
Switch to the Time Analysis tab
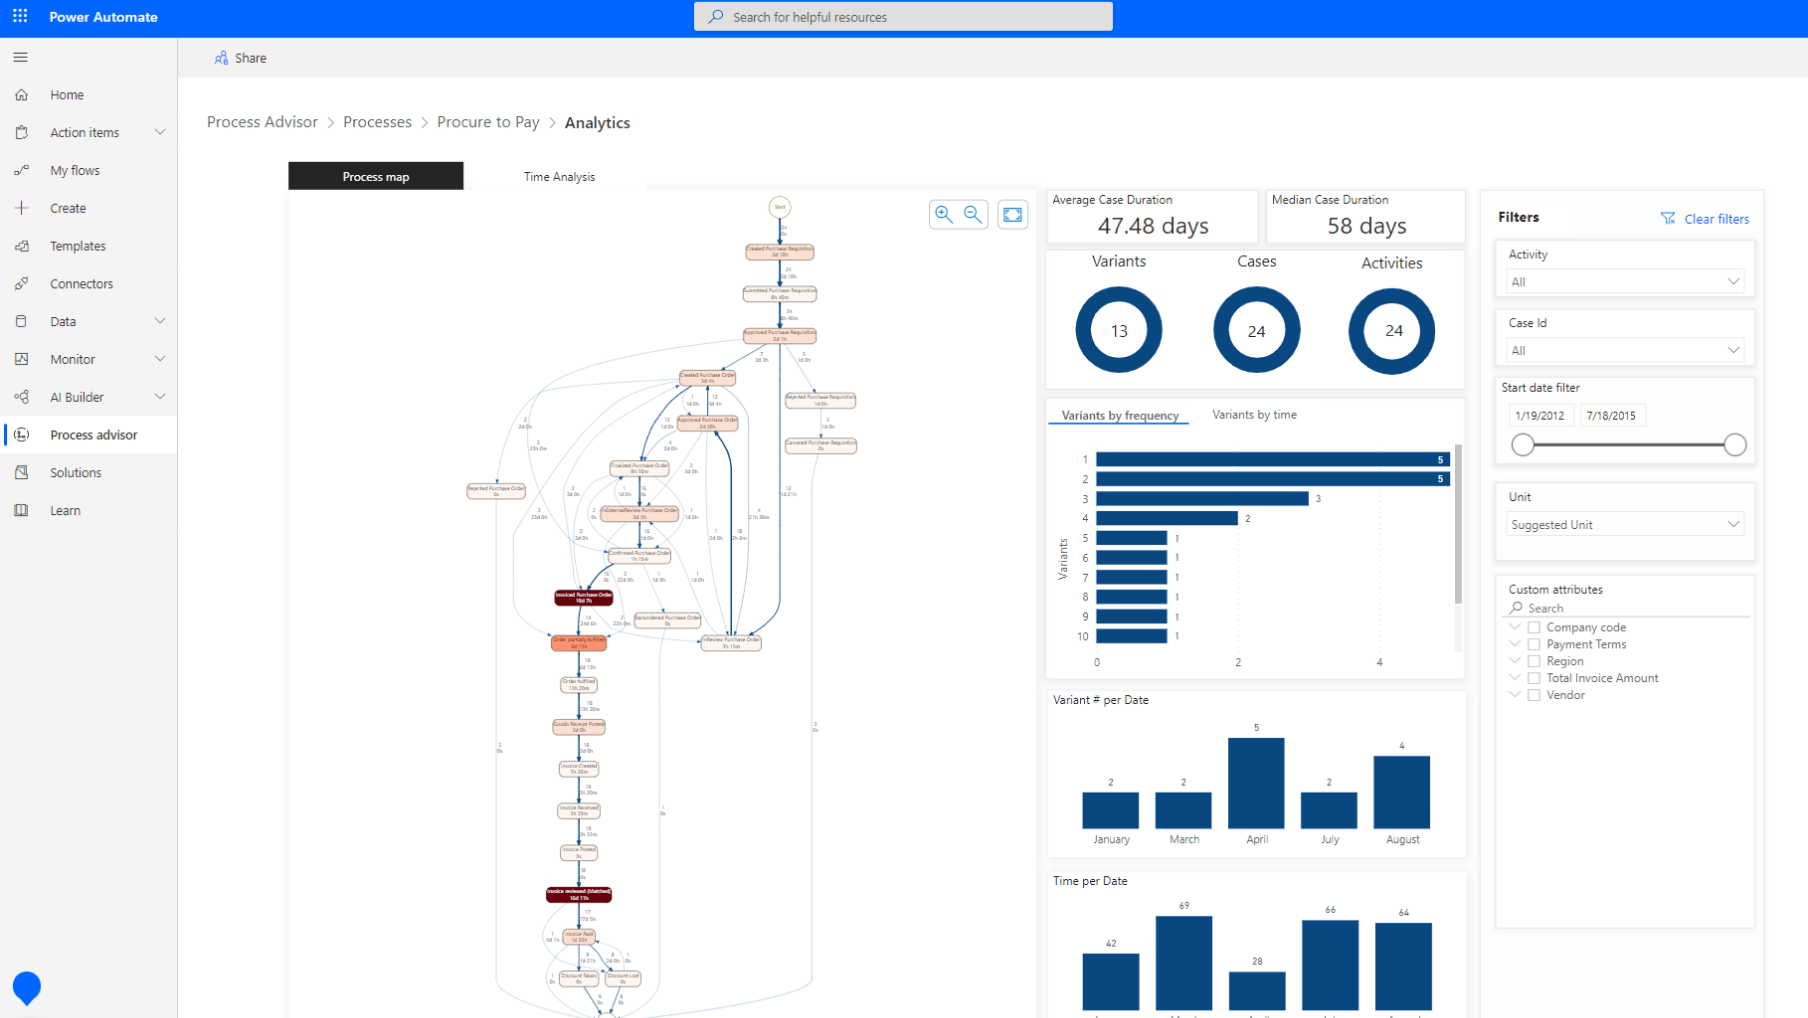point(559,177)
